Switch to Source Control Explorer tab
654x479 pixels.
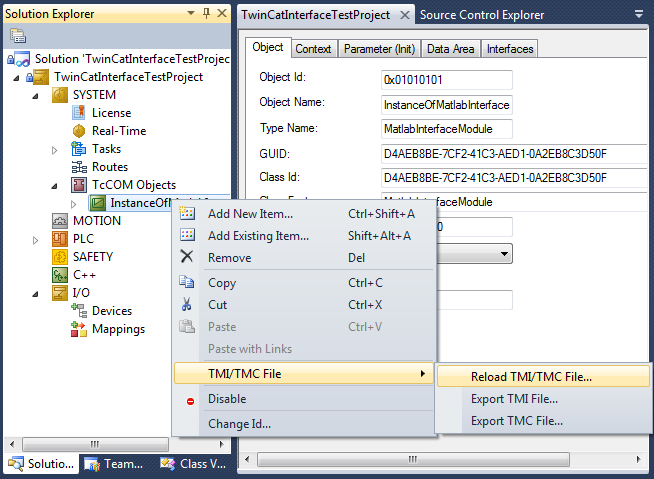pyautogui.click(x=482, y=15)
